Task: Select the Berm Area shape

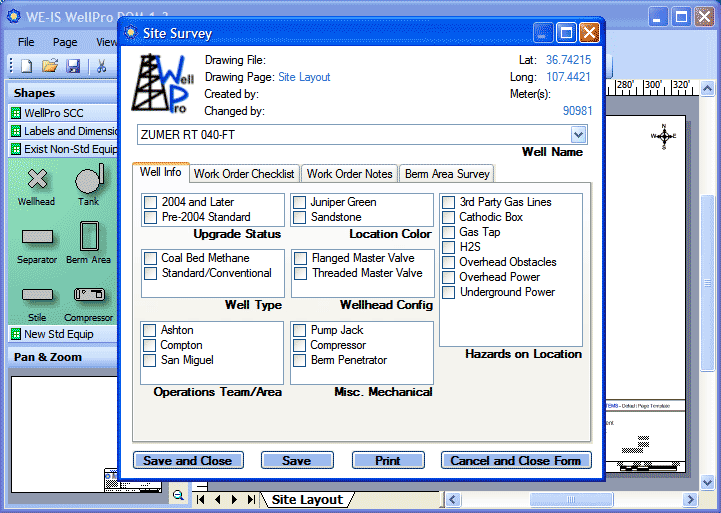Action: [89, 236]
